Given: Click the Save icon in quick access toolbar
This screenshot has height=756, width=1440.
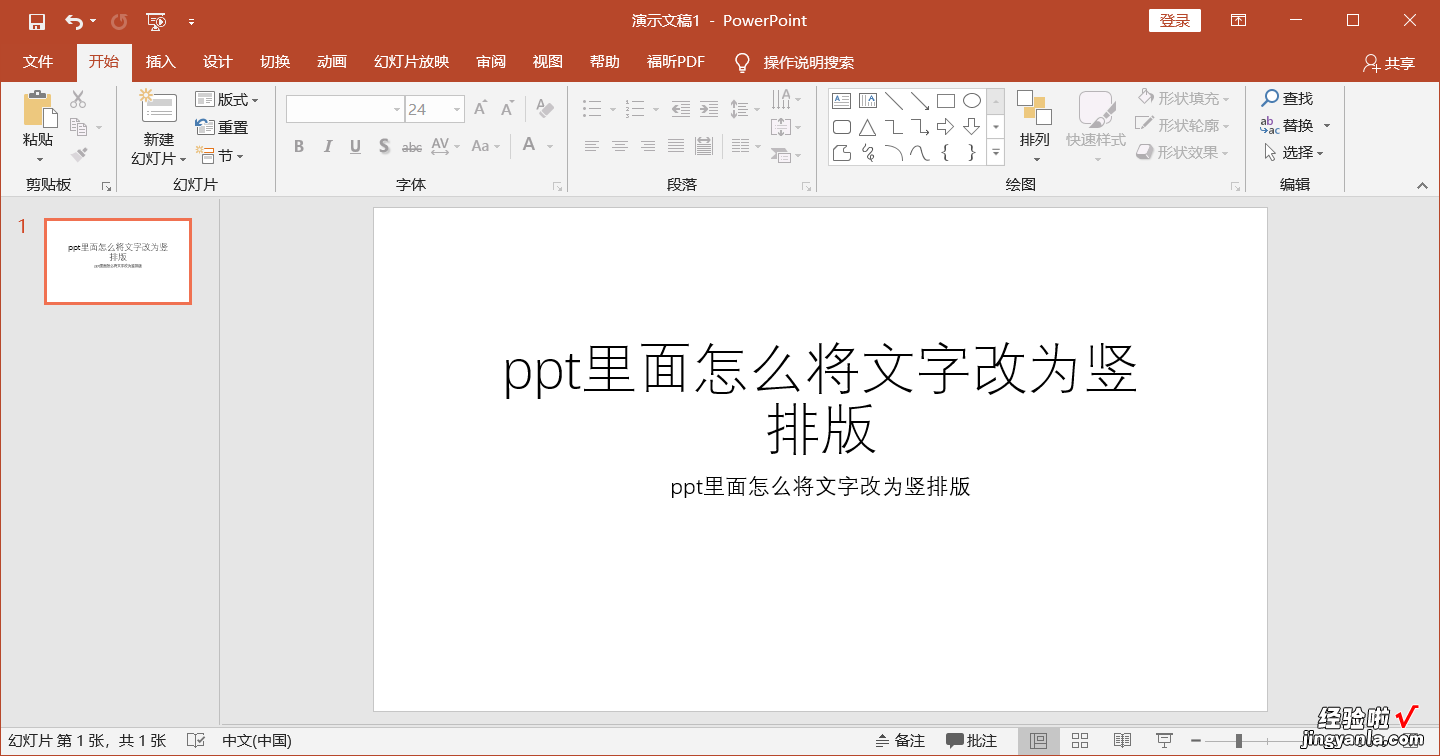Looking at the screenshot, I should point(37,21).
